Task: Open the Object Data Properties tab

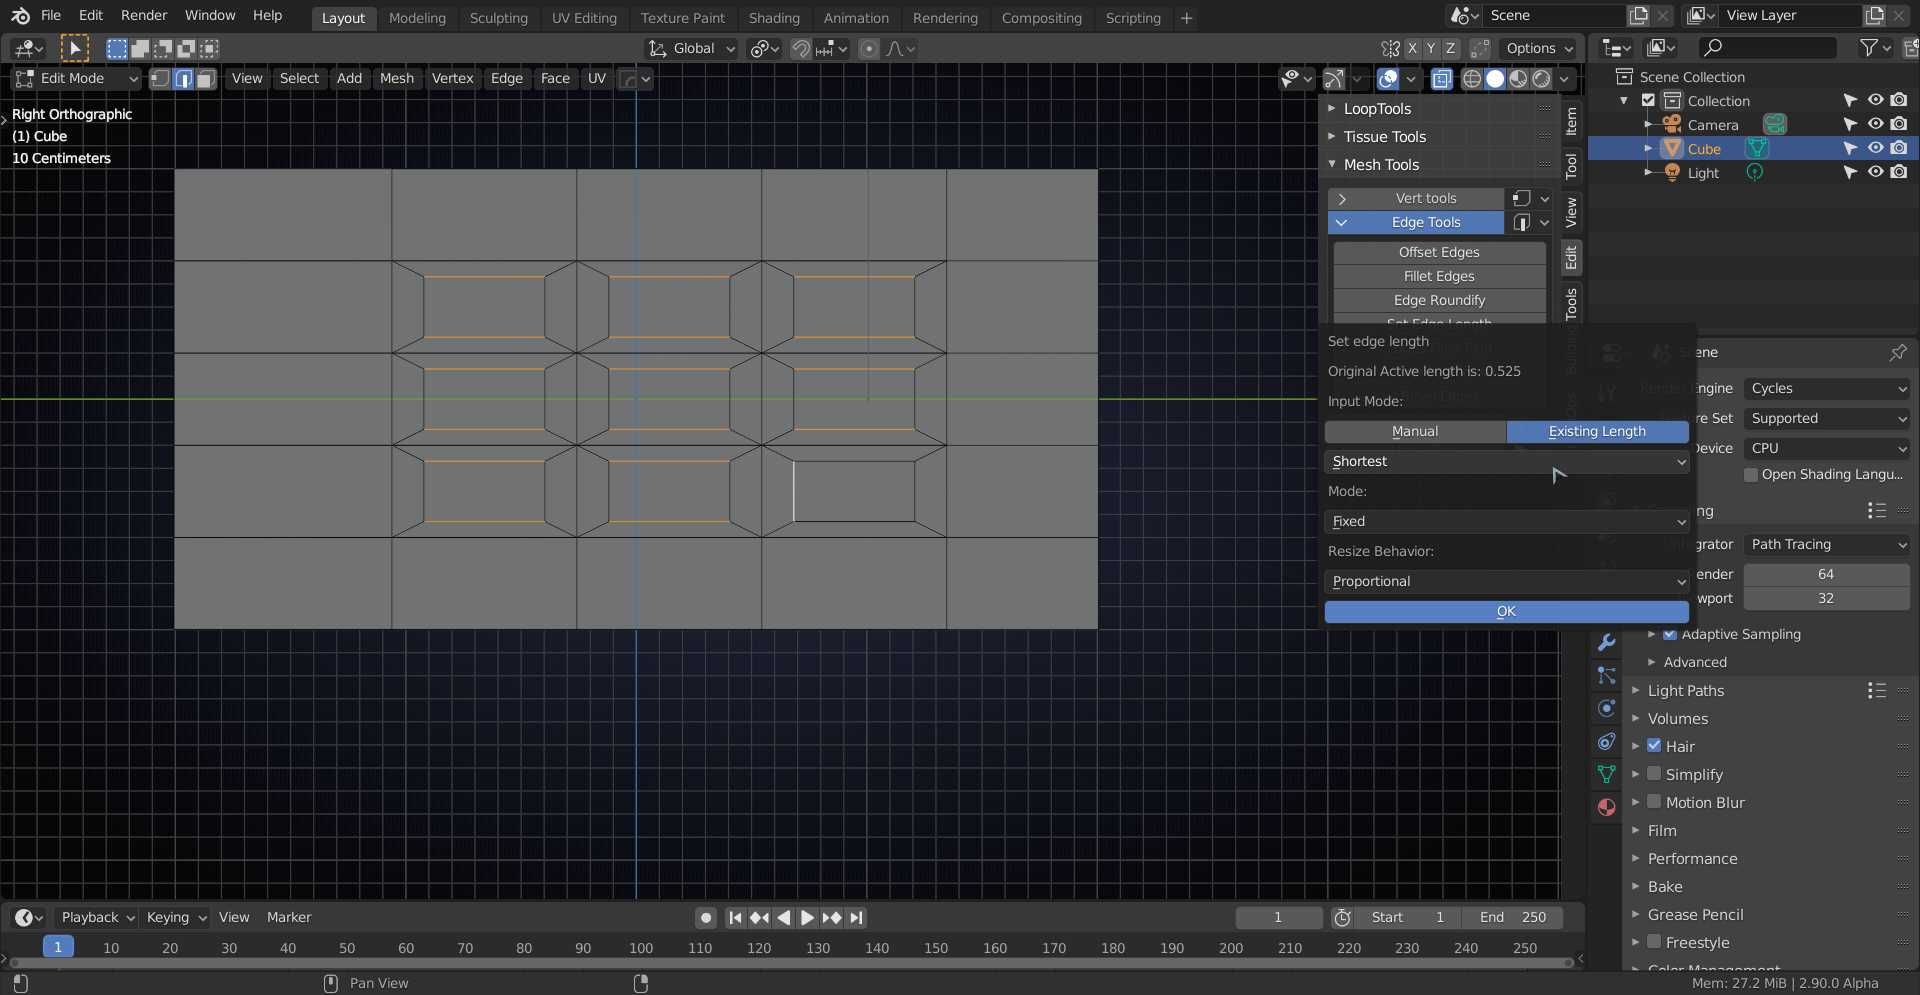Action: (x=1607, y=774)
